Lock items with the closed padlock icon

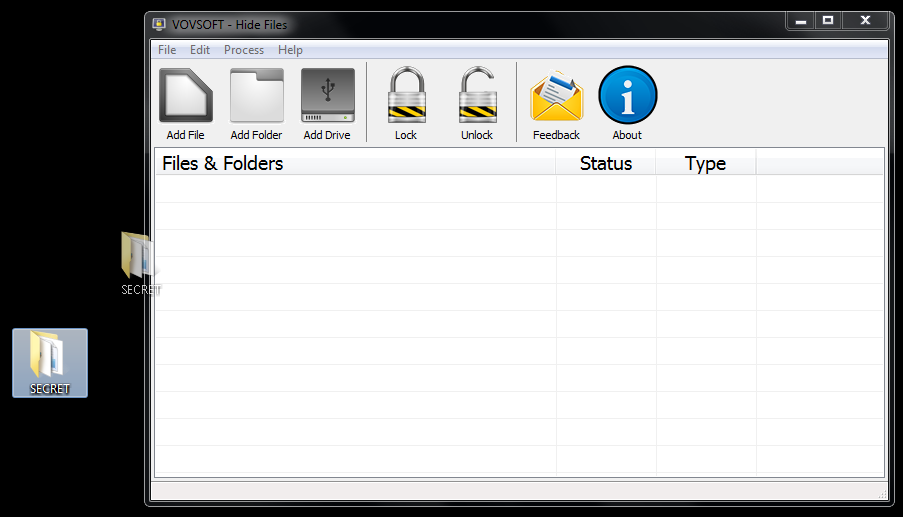click(x=406, y=97)
